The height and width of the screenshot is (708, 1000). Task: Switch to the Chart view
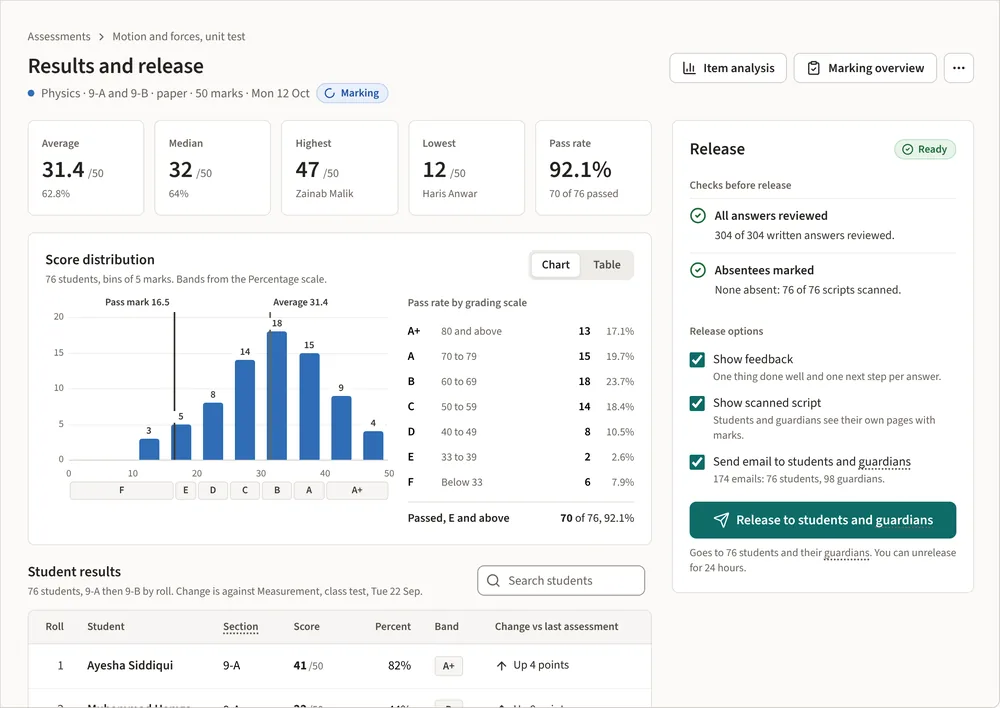tap(555, 265)
